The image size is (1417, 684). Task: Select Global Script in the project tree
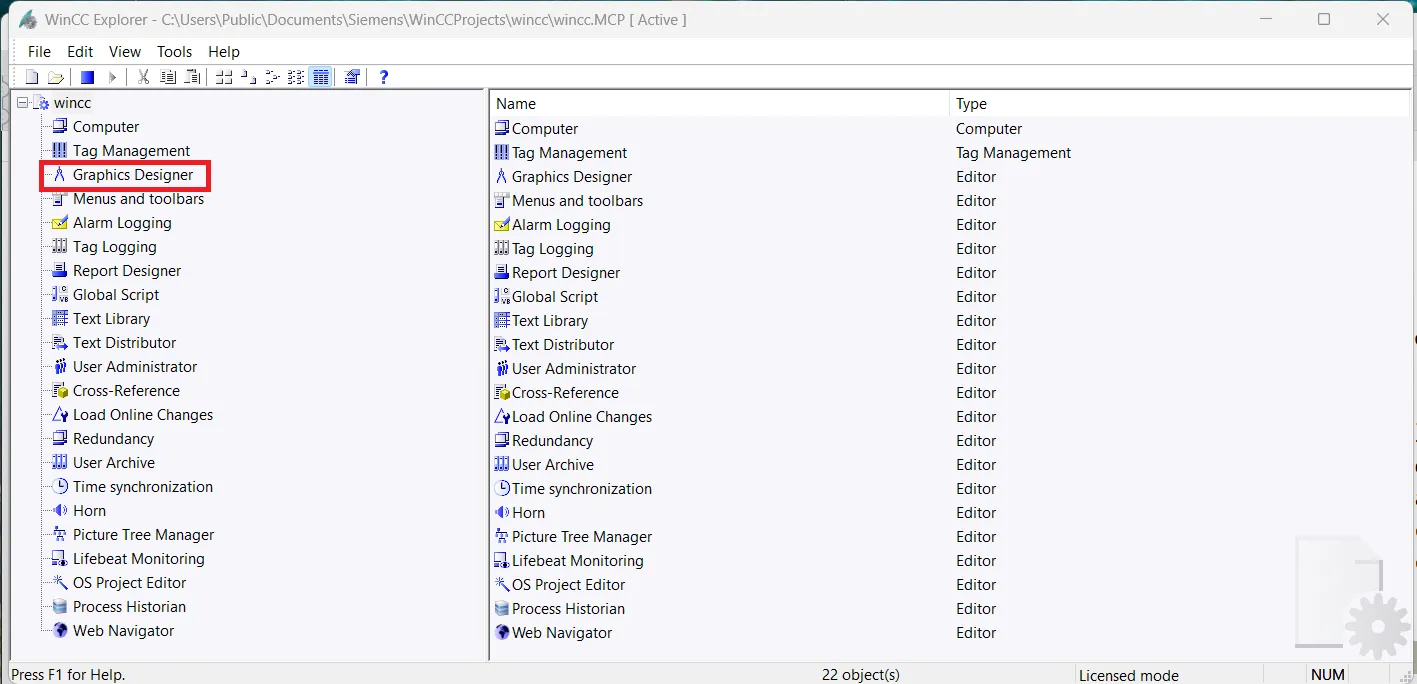pos(116,295)
